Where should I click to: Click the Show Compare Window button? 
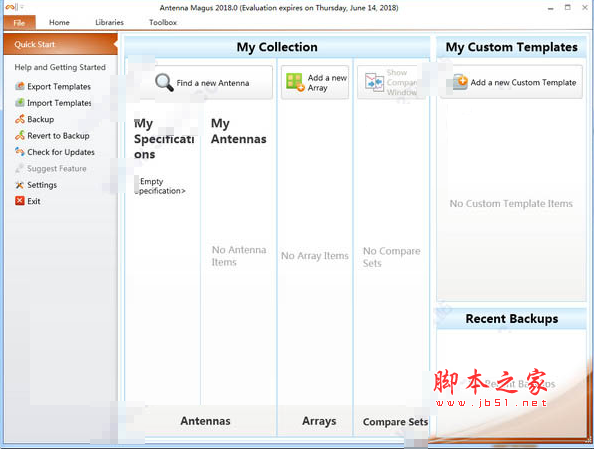(x=391, y=83)
